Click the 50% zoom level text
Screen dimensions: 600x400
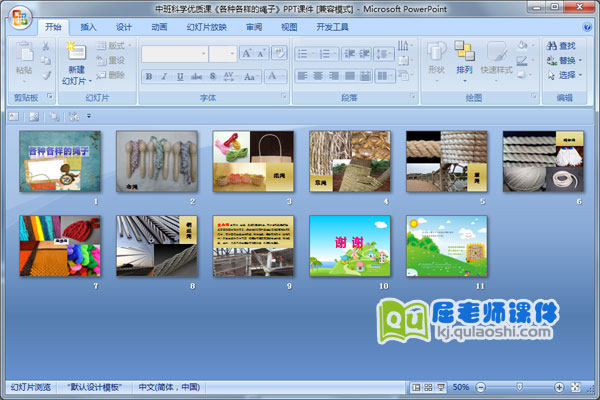click(x=461, y=387)
